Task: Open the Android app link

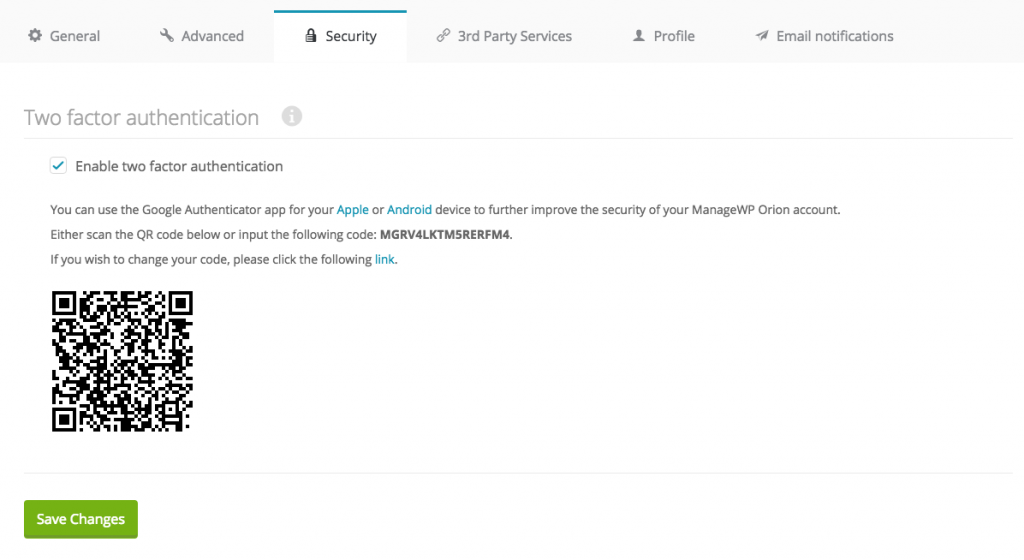Action: tap(409, 210)
